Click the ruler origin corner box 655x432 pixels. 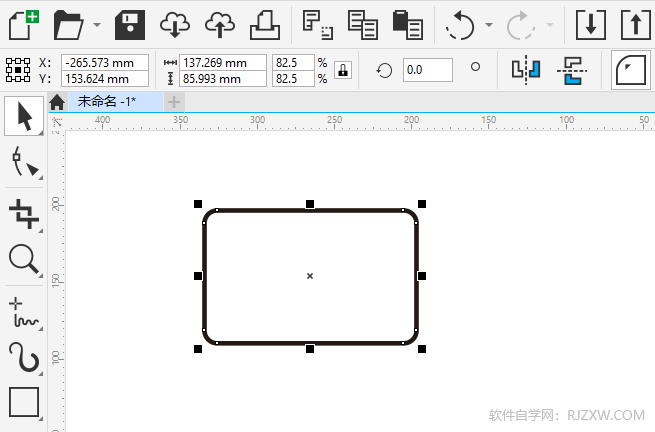(57, 123)
